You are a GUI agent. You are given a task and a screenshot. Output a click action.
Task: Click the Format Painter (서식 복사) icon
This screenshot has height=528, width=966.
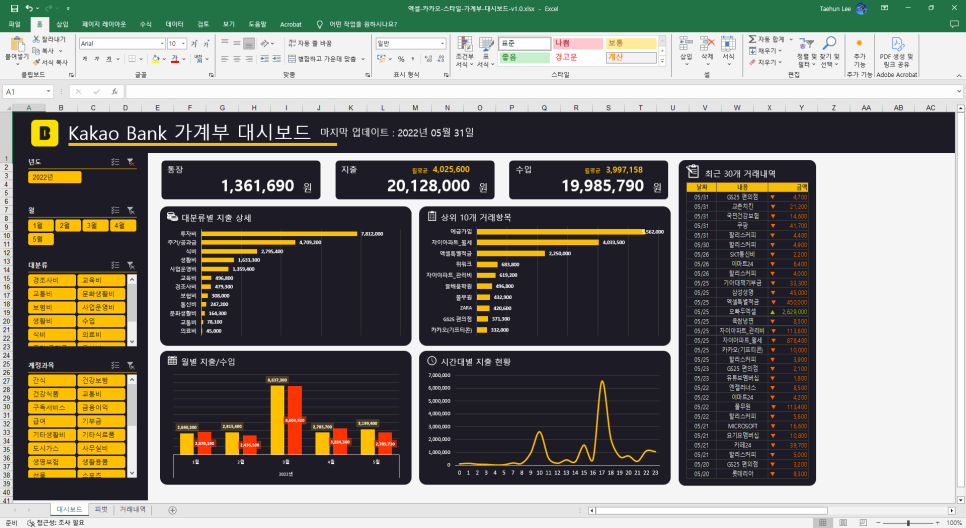point(36,62)
